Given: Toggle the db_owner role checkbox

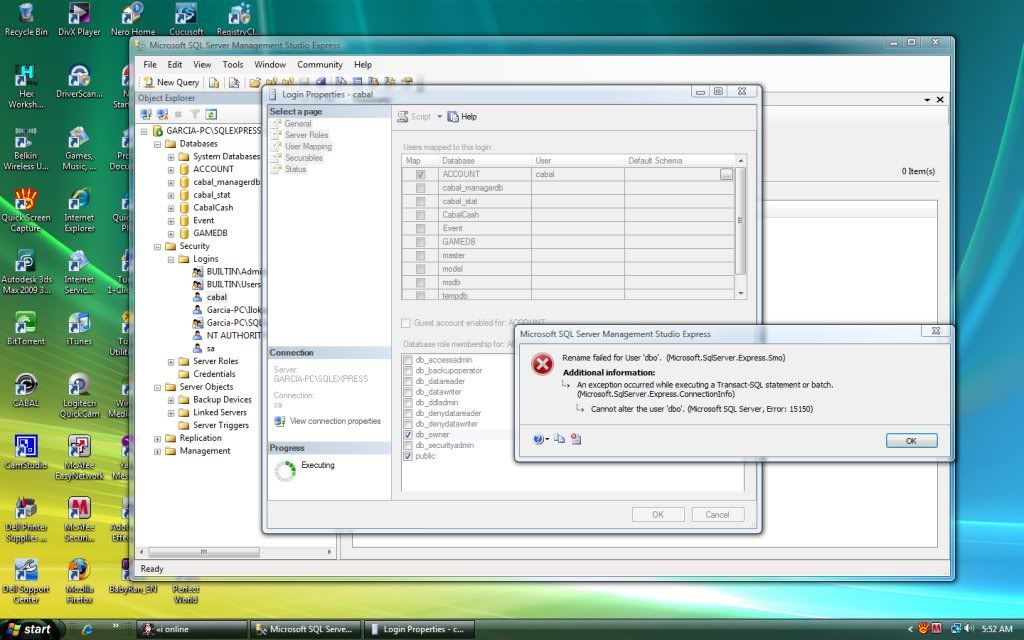Looking at the screenshot, I should pos(408,435).
